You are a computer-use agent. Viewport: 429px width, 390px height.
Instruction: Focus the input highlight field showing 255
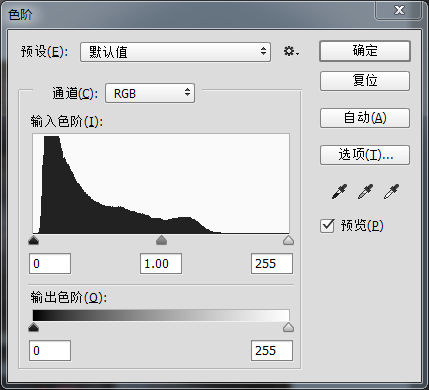tap(272, 264)
